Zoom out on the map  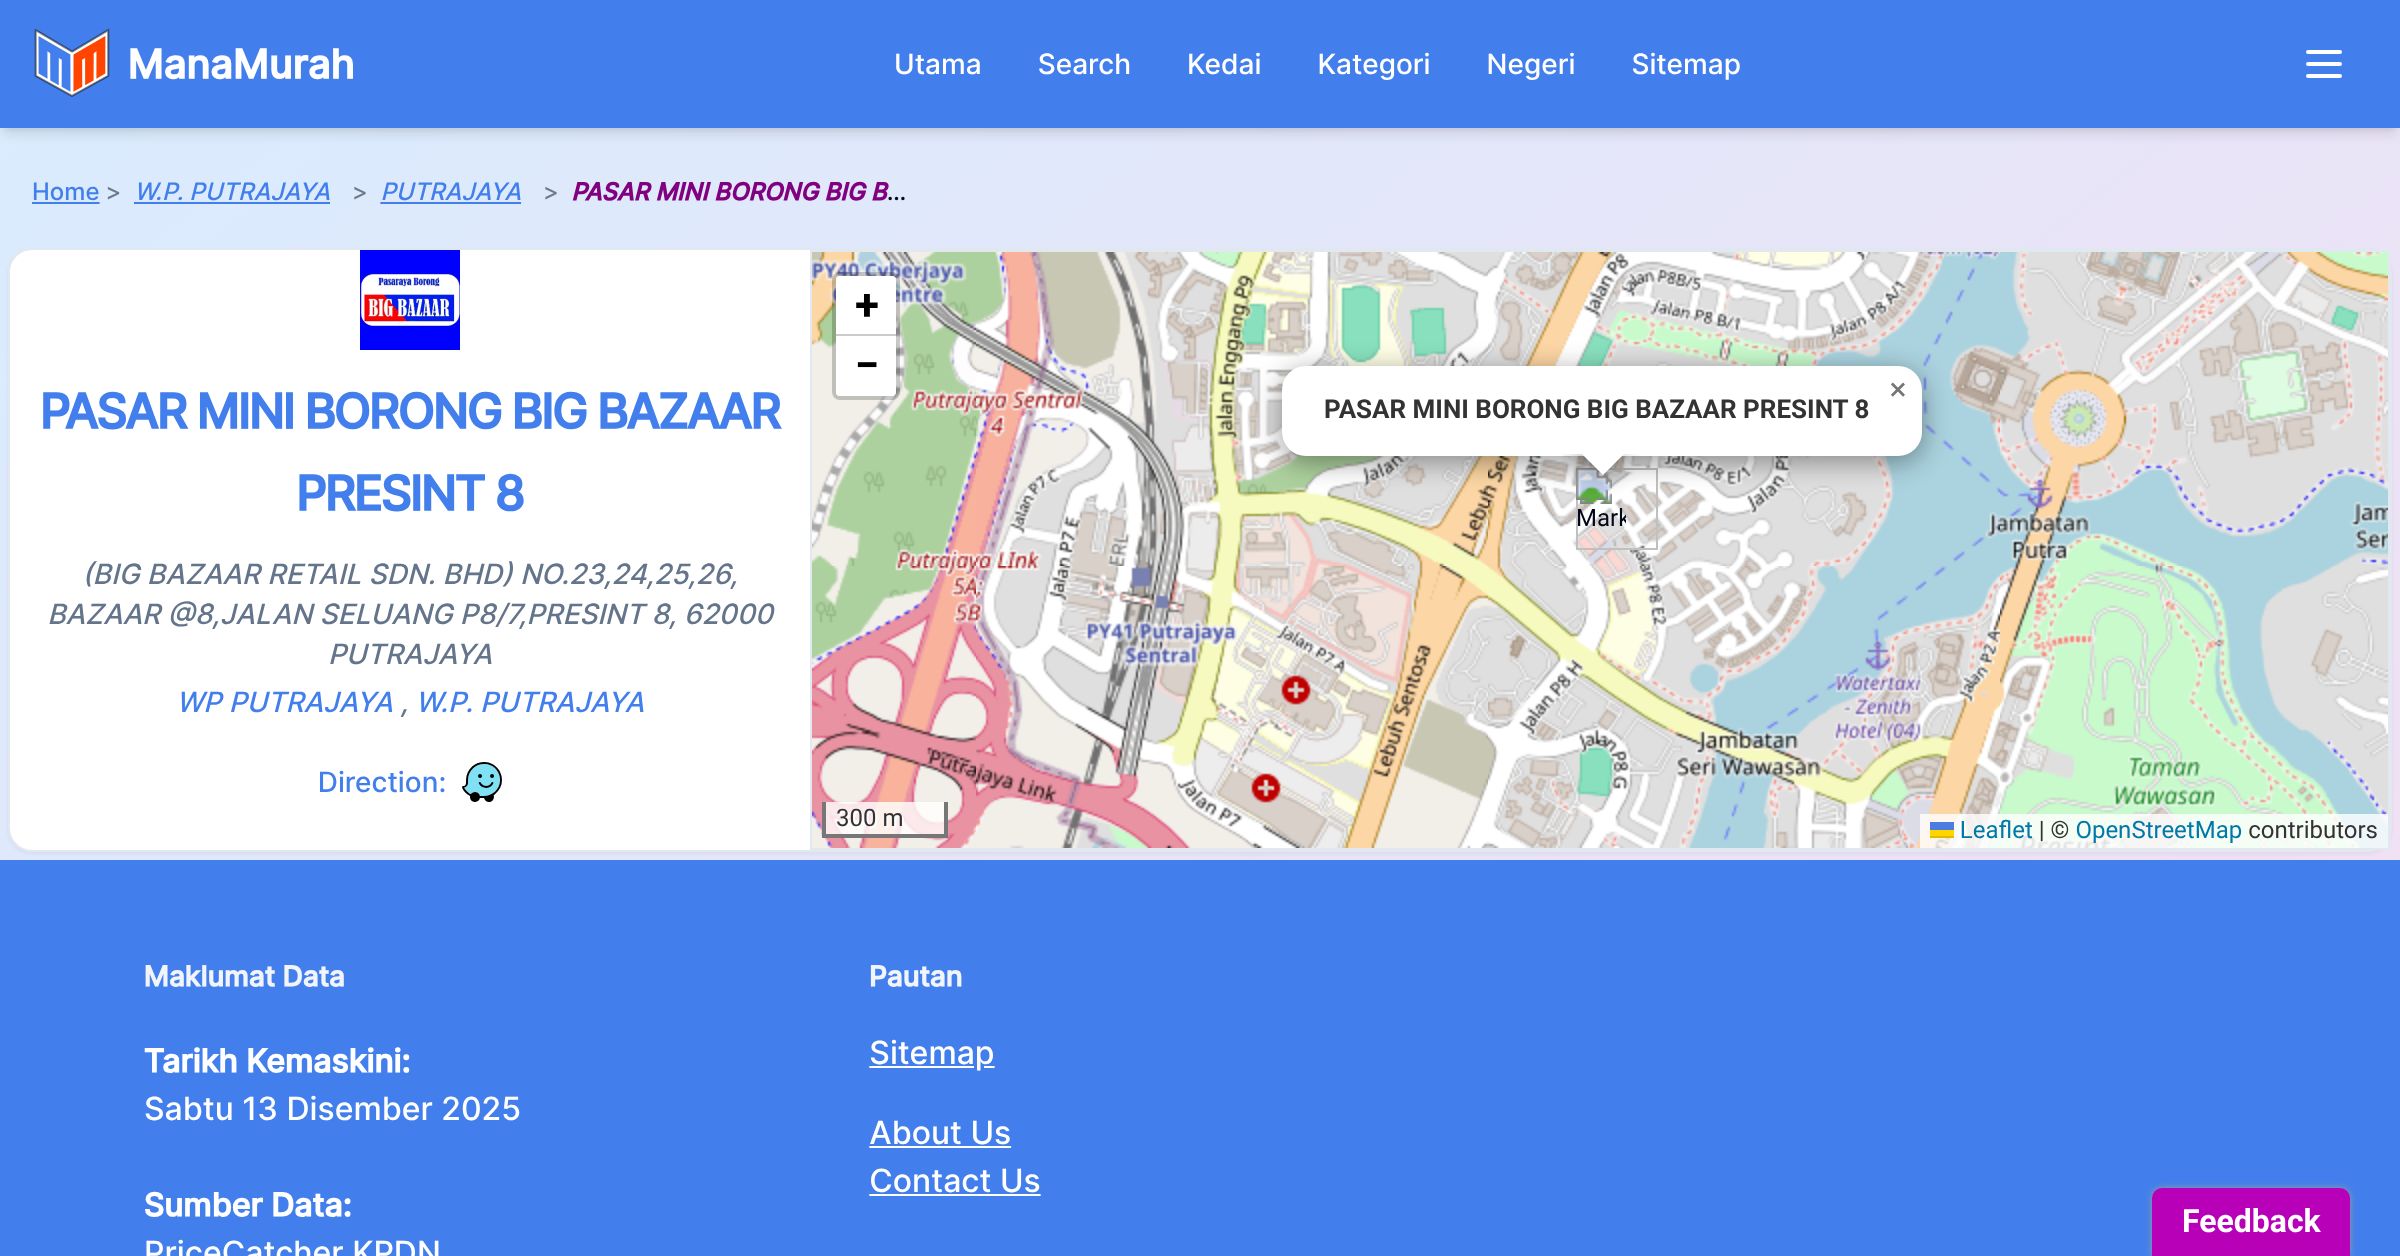[x=866, y=365]
